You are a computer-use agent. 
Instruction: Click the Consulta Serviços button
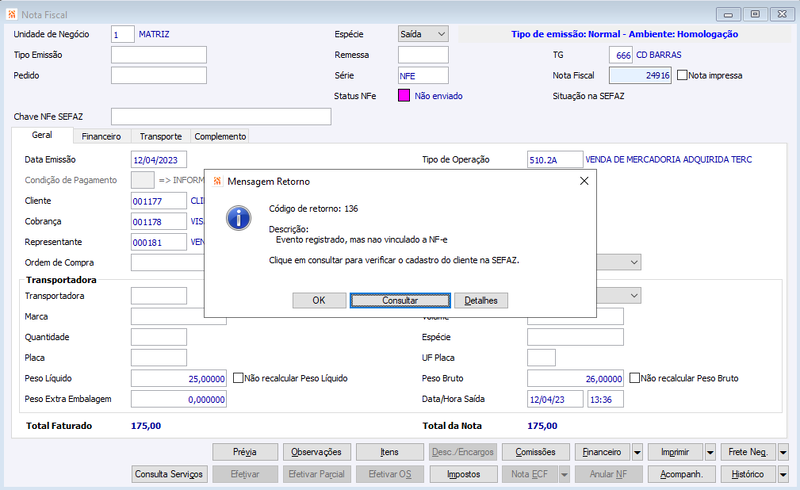(169, 474)
